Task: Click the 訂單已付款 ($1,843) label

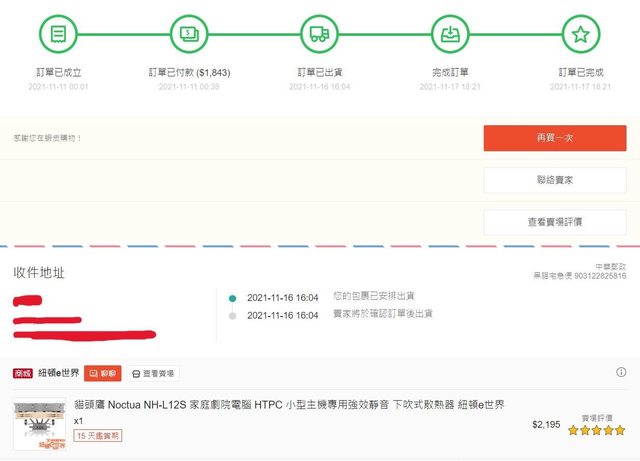Action: [x=189, y=72]
